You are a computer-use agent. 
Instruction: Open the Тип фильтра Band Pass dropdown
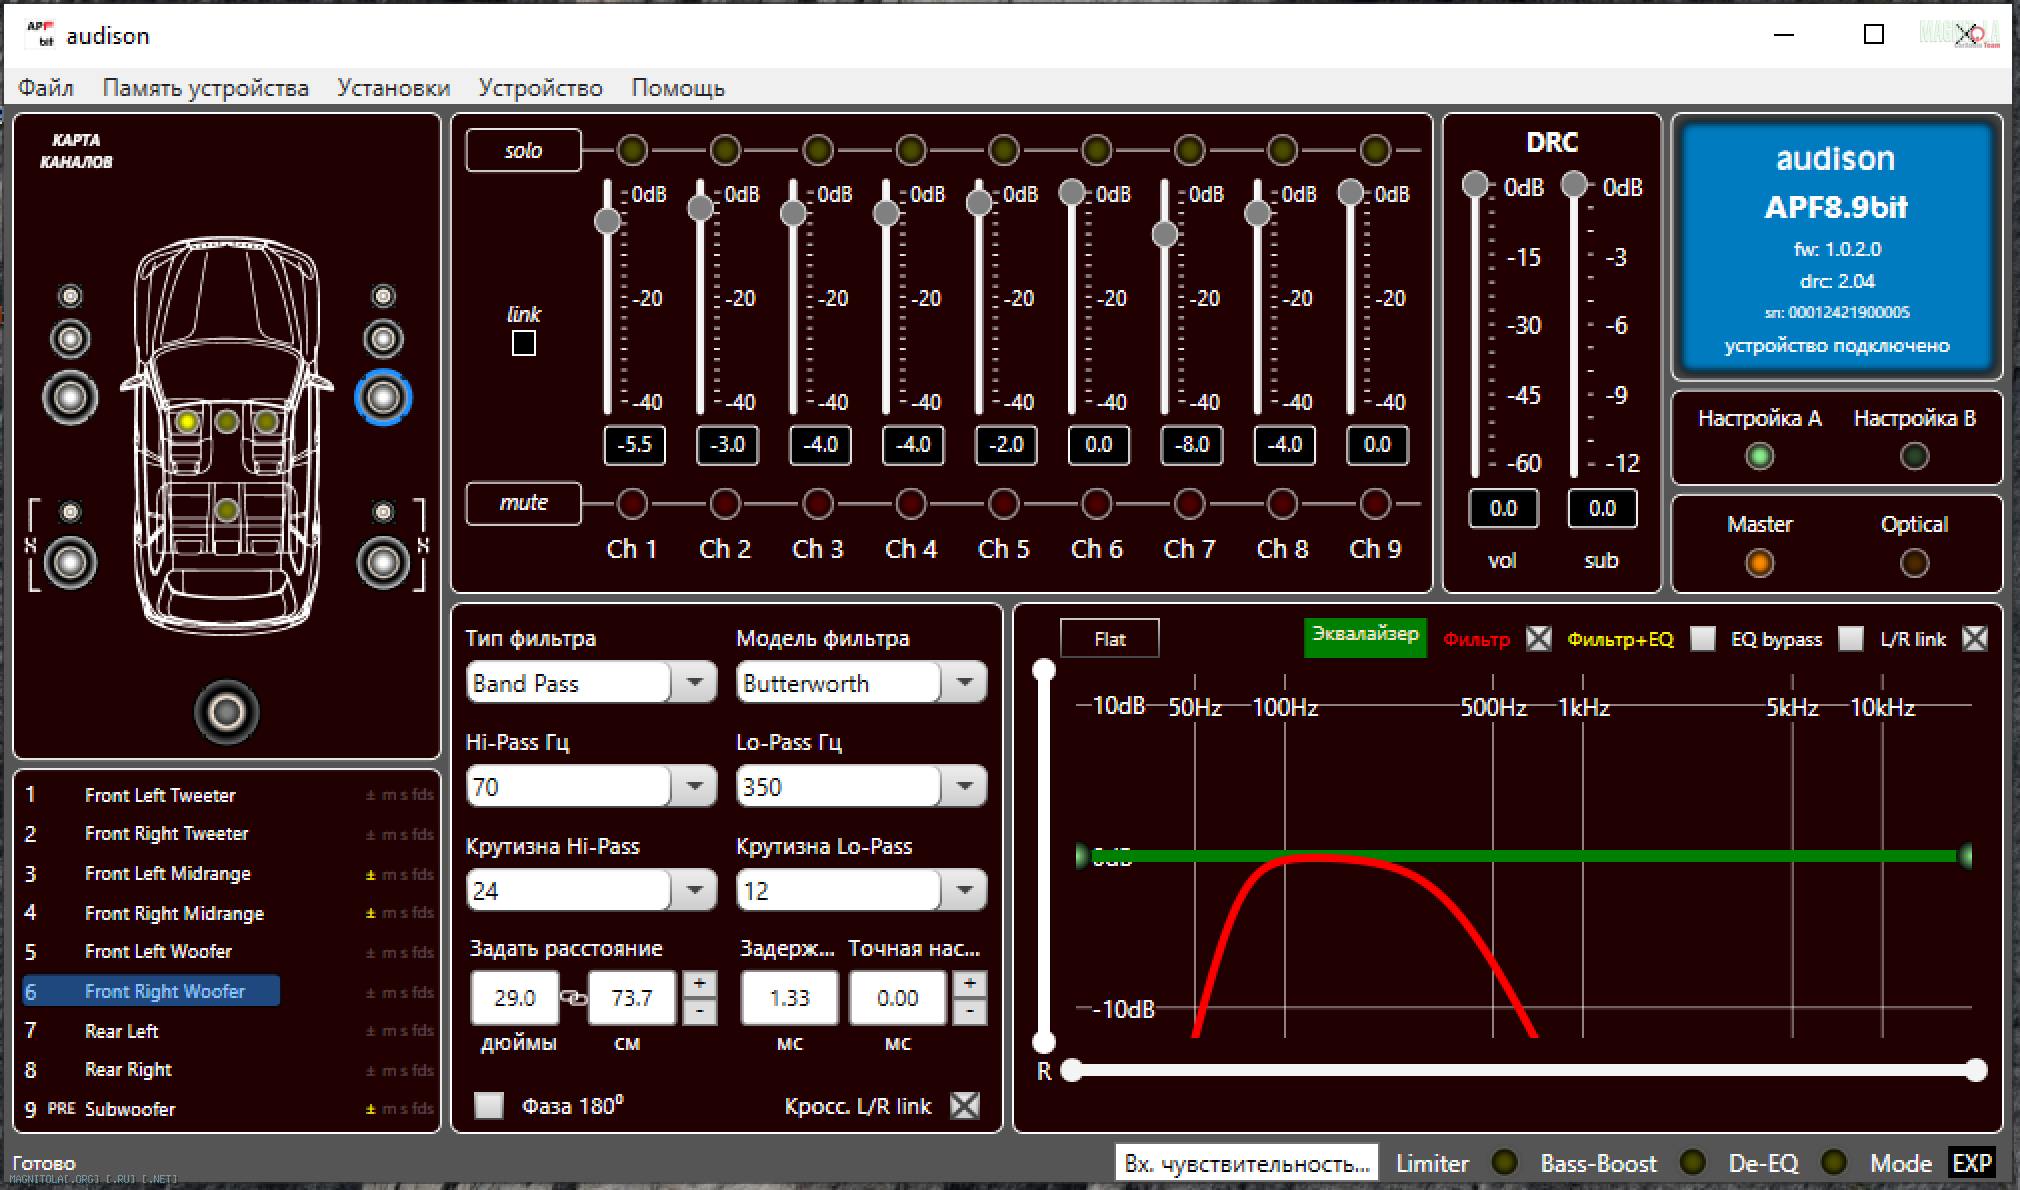click(592, 683)
